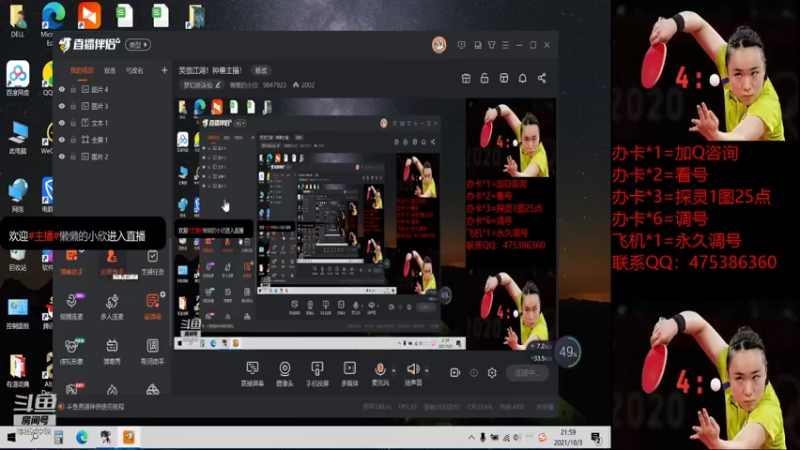Open hamburger menu in title bar
The width and height of the screenshot is (800, 450).
pyautogui.click(x=505, y=45)
